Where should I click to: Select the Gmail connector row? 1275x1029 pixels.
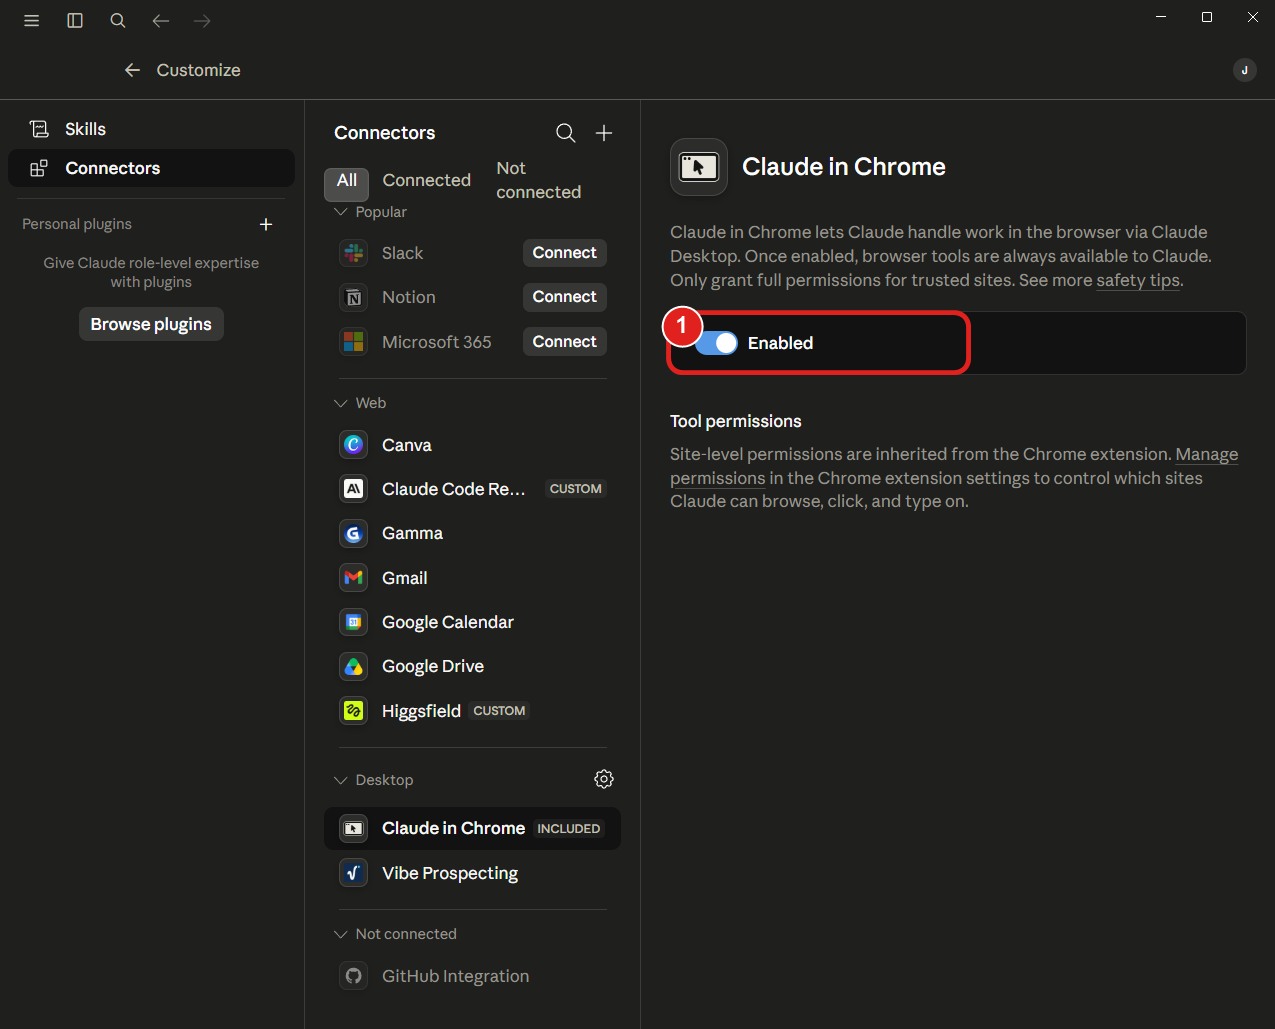point(472,578)
